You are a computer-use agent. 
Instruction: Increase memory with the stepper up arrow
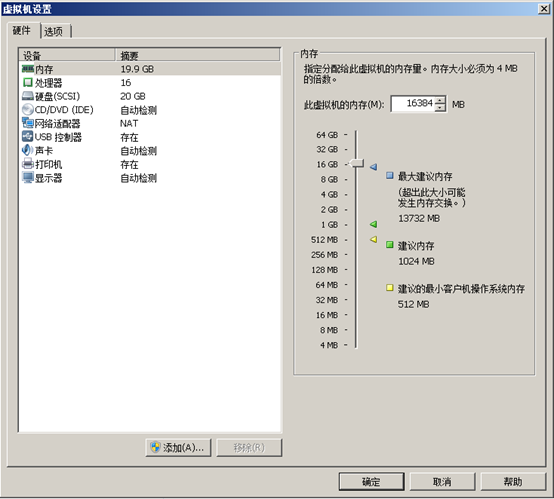click(440, 100)
